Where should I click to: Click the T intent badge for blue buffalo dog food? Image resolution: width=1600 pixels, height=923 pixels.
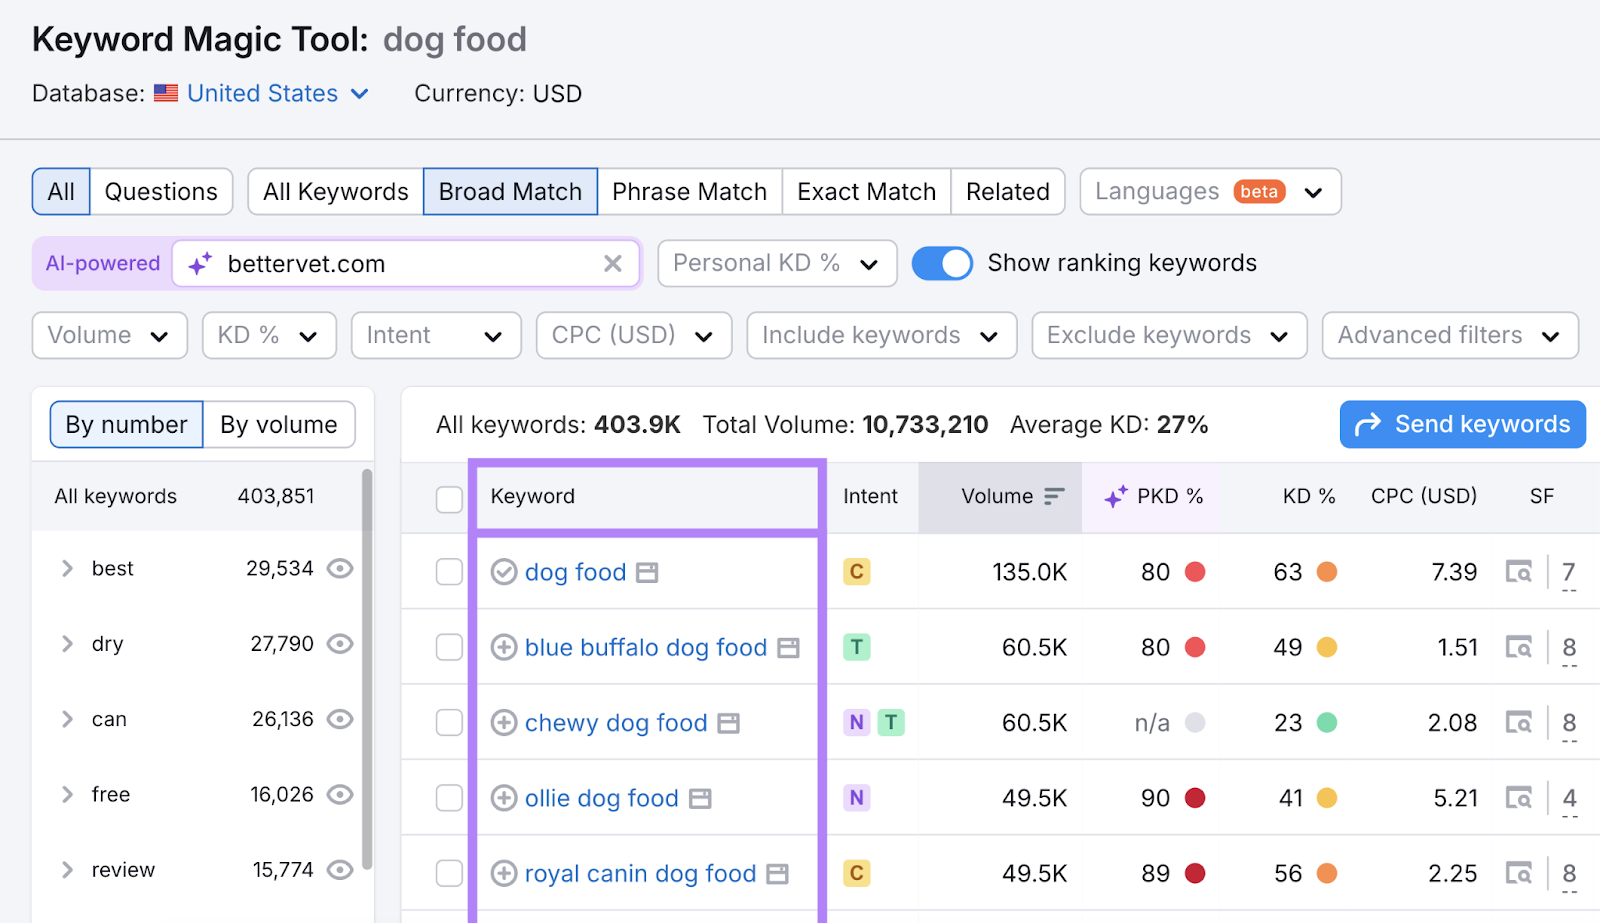pyautogui.click(x=857, y=647)
